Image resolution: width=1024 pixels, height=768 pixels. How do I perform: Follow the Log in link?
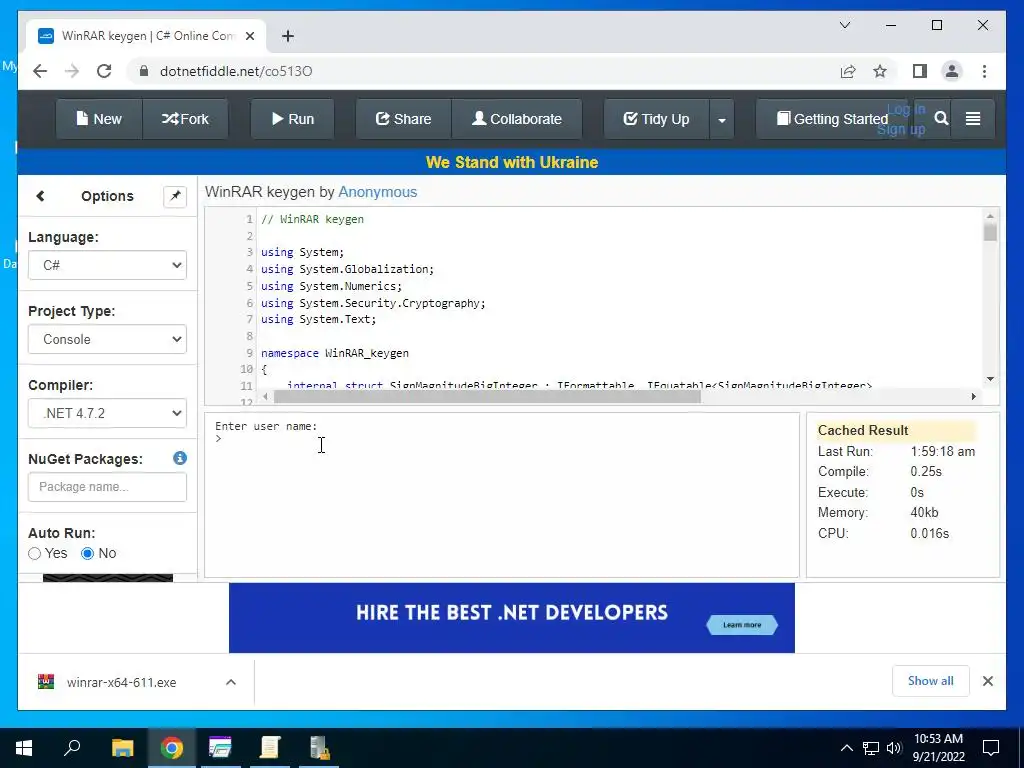(906, 109)
